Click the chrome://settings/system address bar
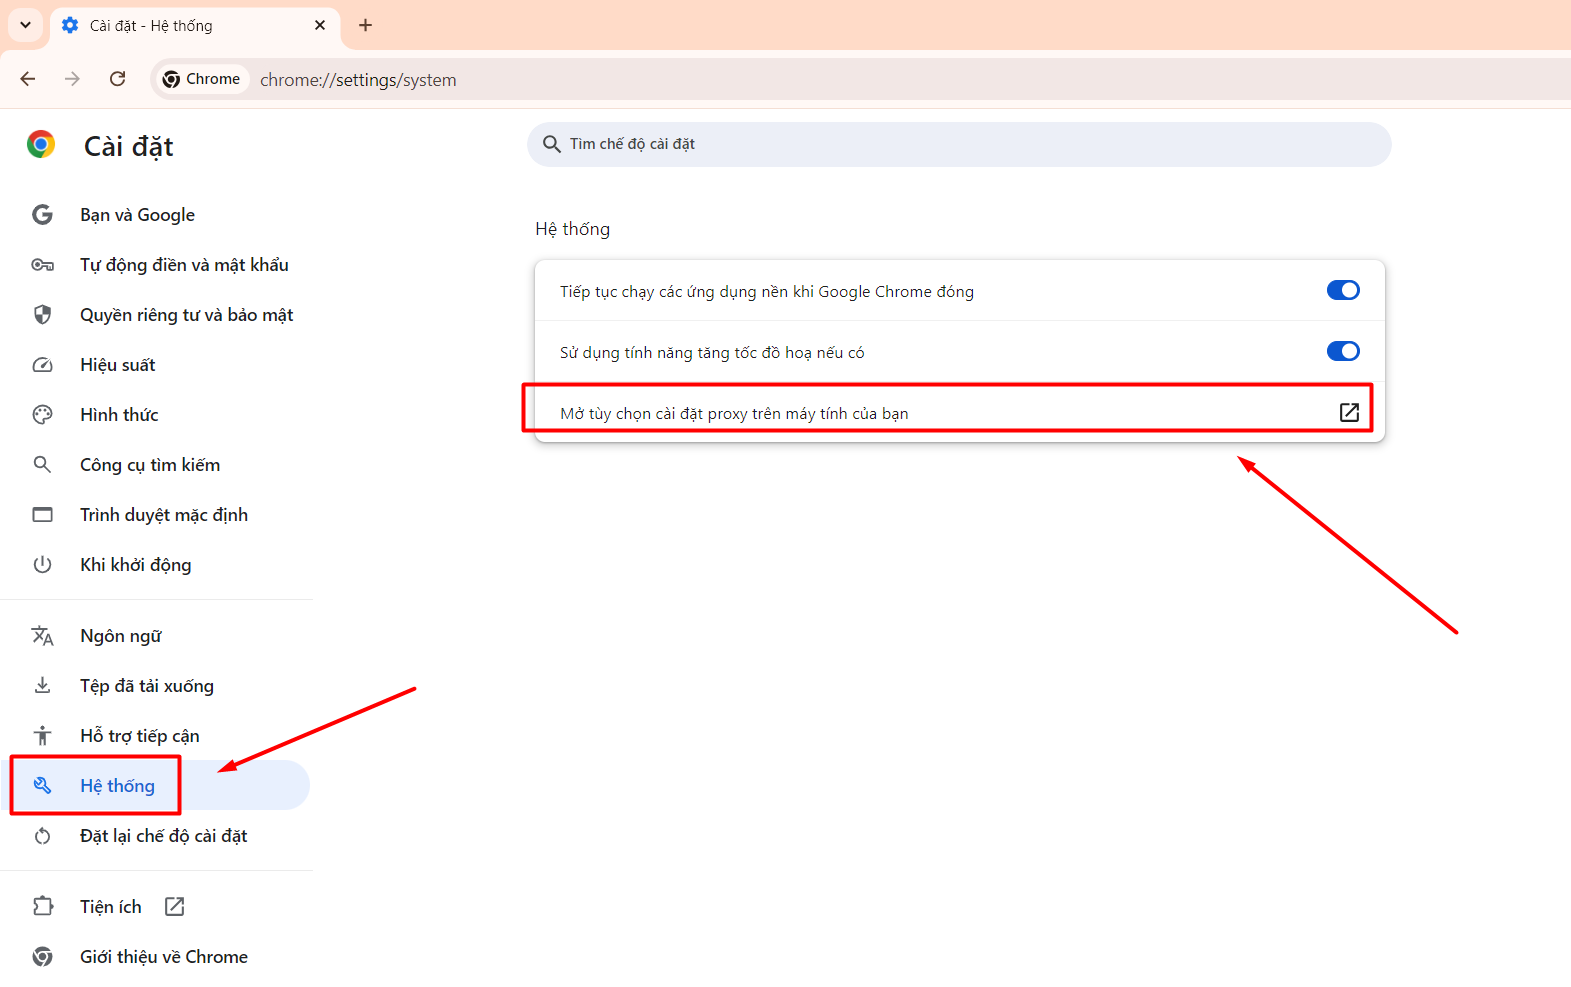The height and width of the screenshot is (987, 1571). (358, 80)
